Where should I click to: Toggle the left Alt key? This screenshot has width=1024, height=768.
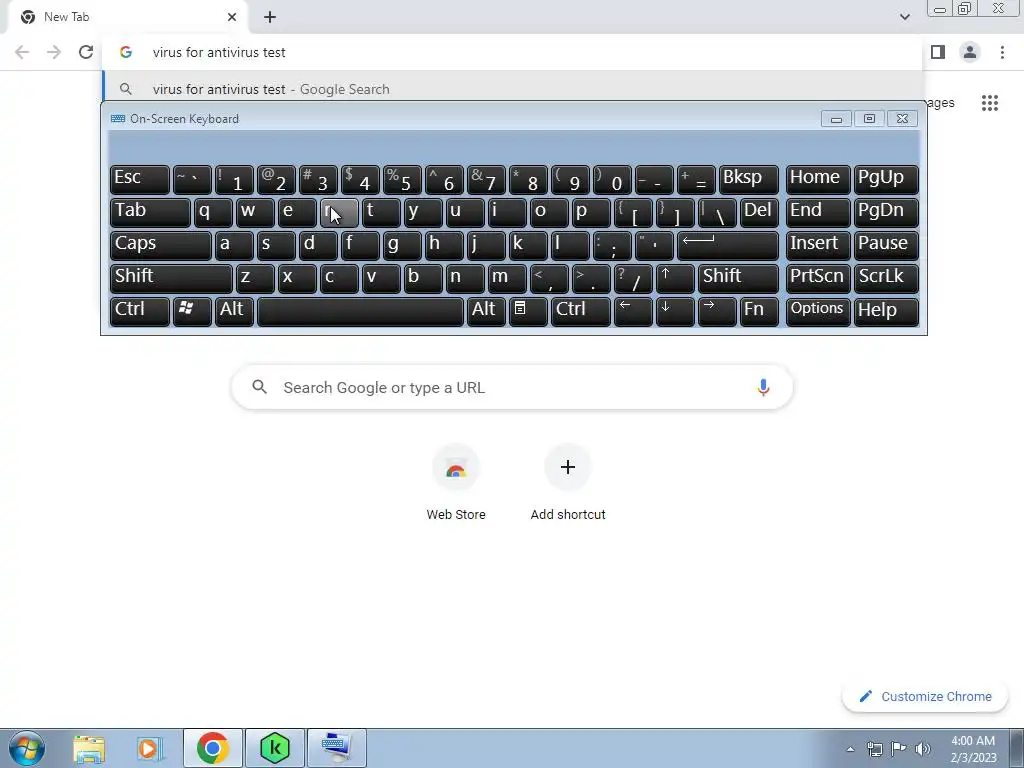click(x=234, y=311)
